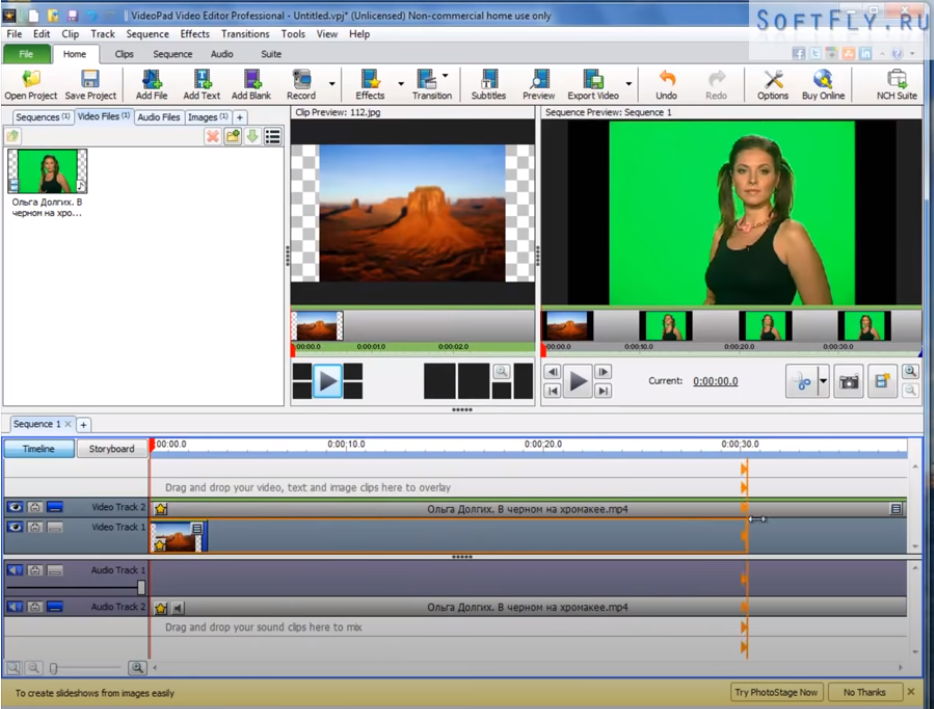
Task: Open the Track menu
Action: [102, 34]
